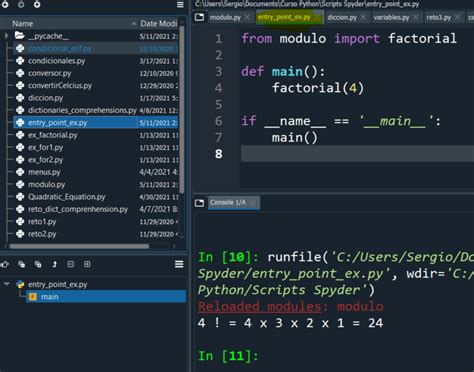Click the if __name__ == '__main__' line
Viewport: 474px width, 372px height.
341,121
